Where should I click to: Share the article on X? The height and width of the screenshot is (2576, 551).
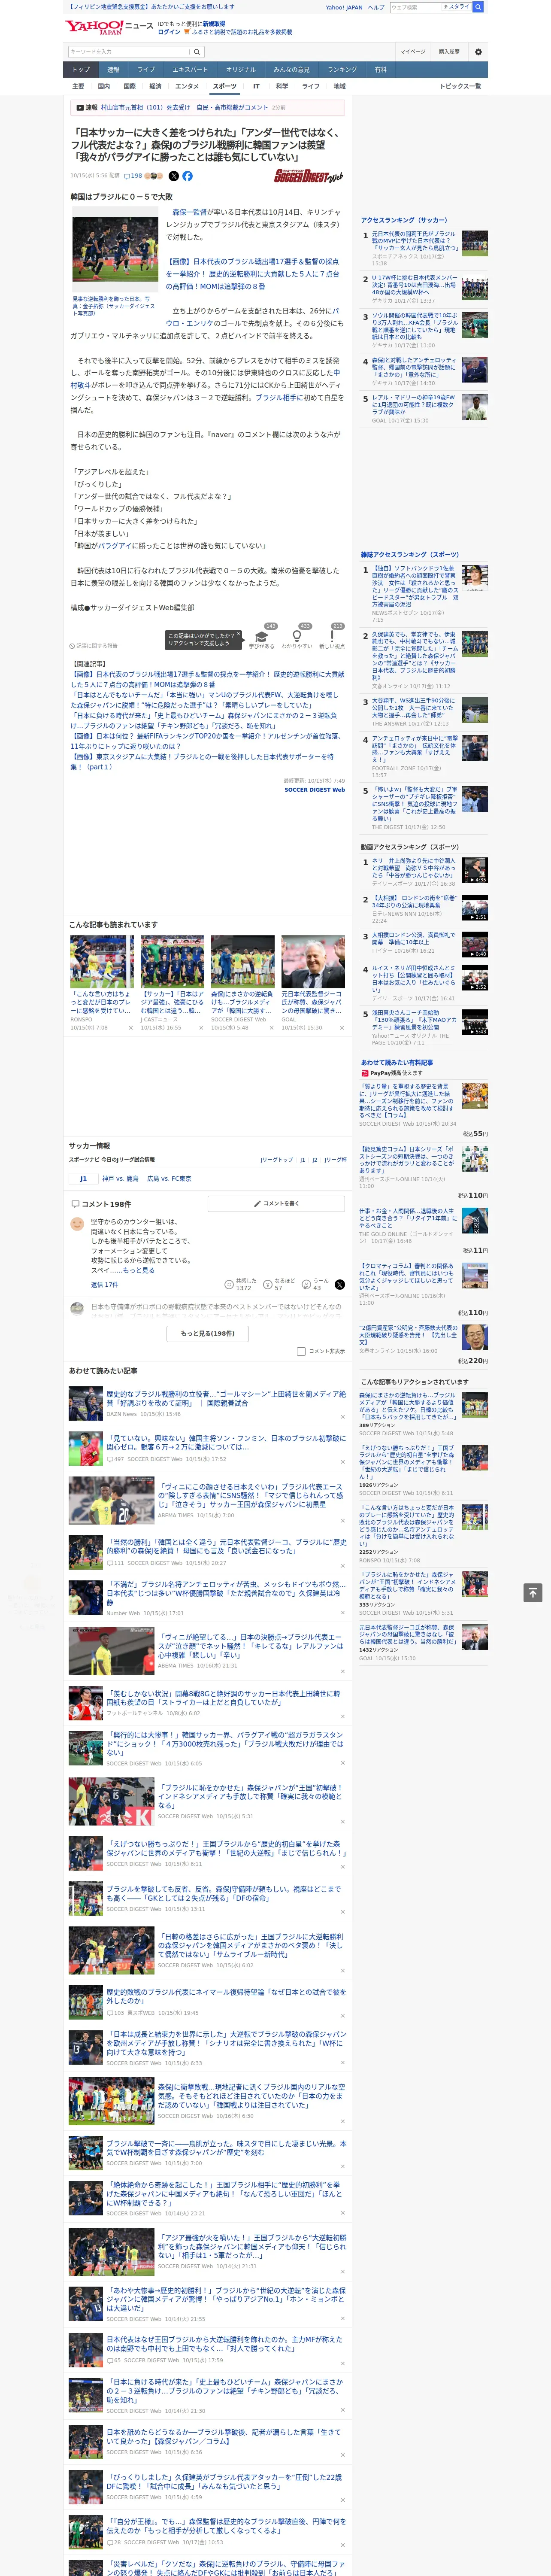(x=174, y=176)
